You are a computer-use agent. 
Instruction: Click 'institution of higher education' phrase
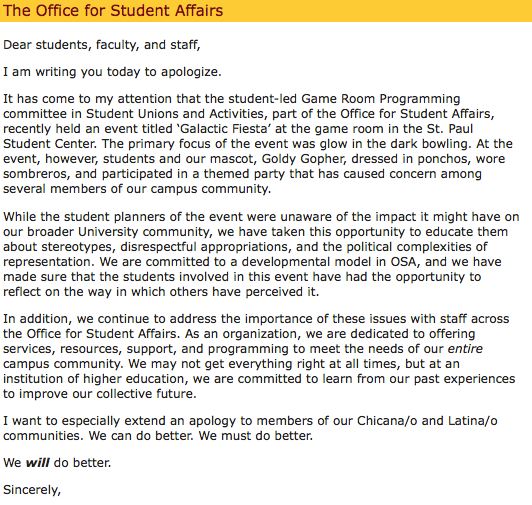pos(95,379)
